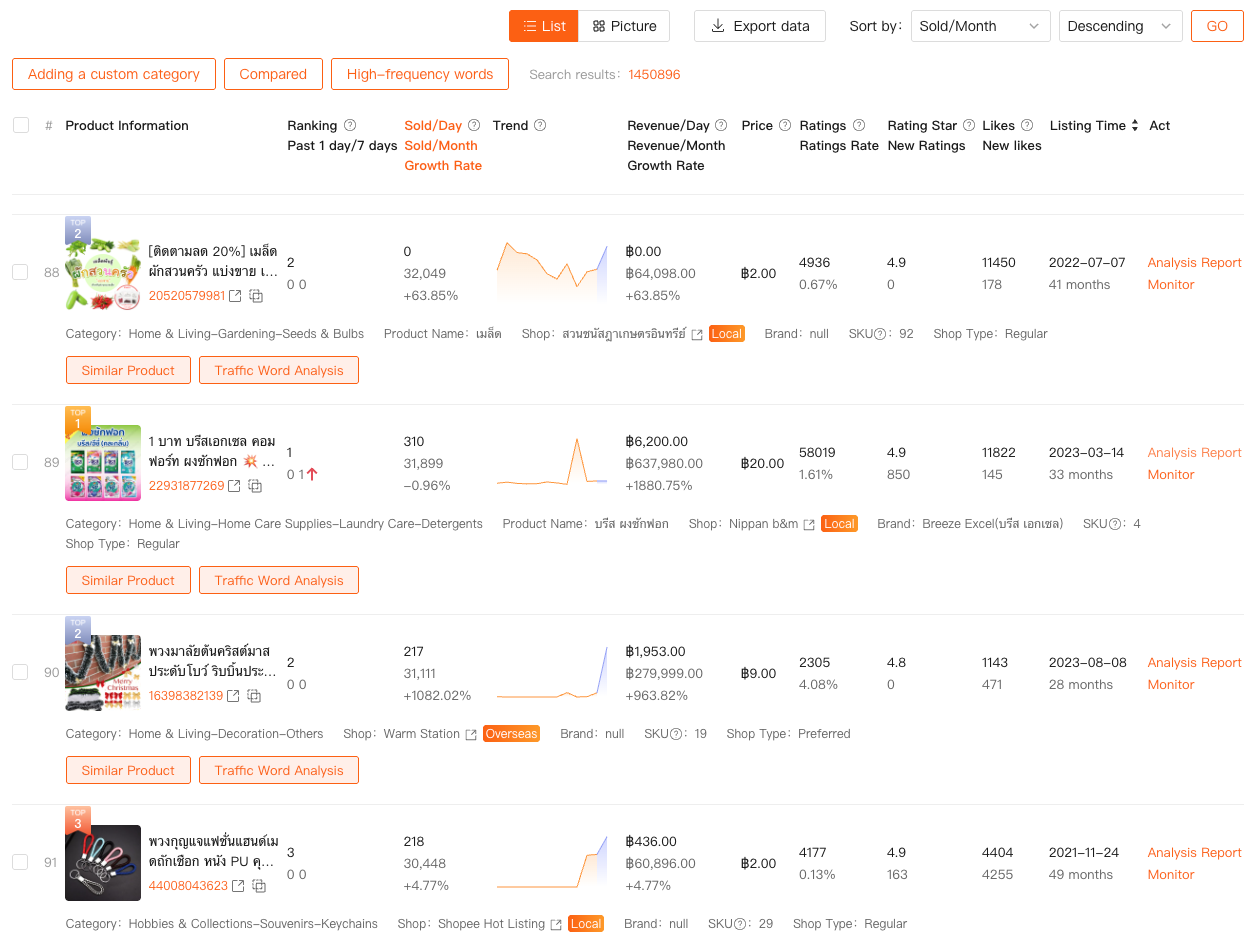Click help icon beside Trend column header

(x=540, y=126)
